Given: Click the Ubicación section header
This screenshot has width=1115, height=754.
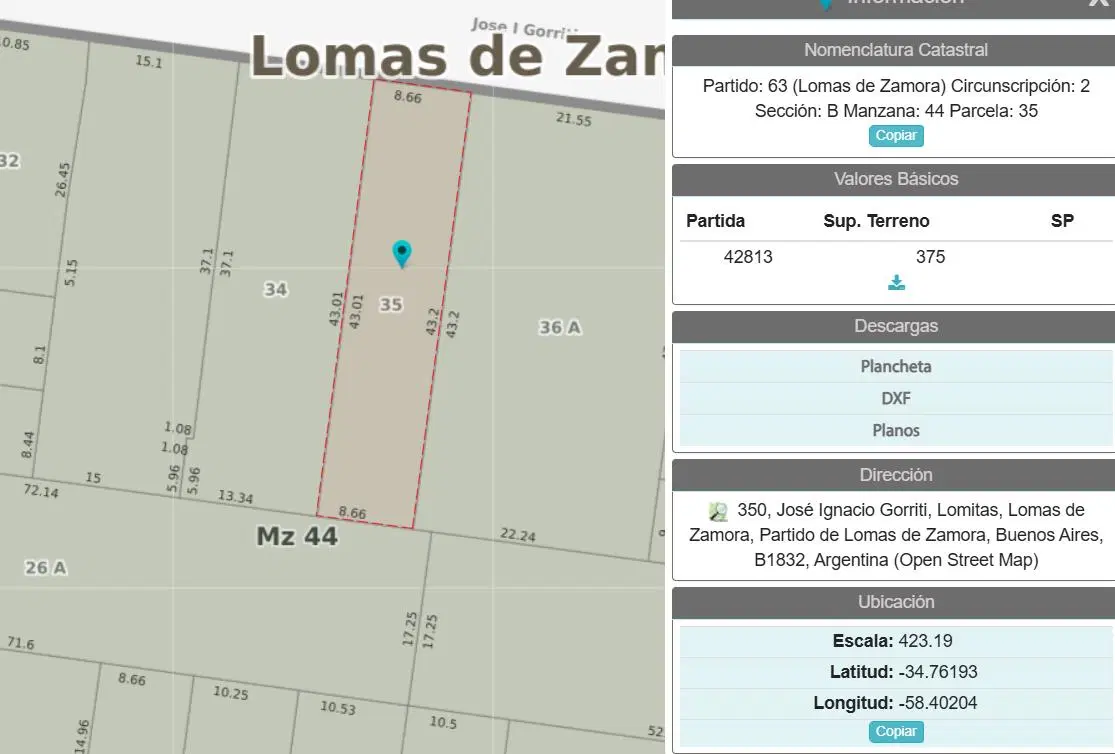Looking at the screenshot, I should (x=896, y=602).
